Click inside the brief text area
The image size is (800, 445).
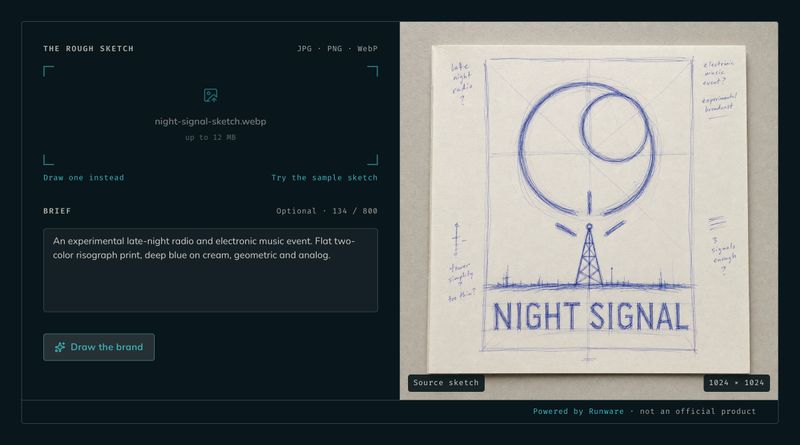click(x=210, y=270)
